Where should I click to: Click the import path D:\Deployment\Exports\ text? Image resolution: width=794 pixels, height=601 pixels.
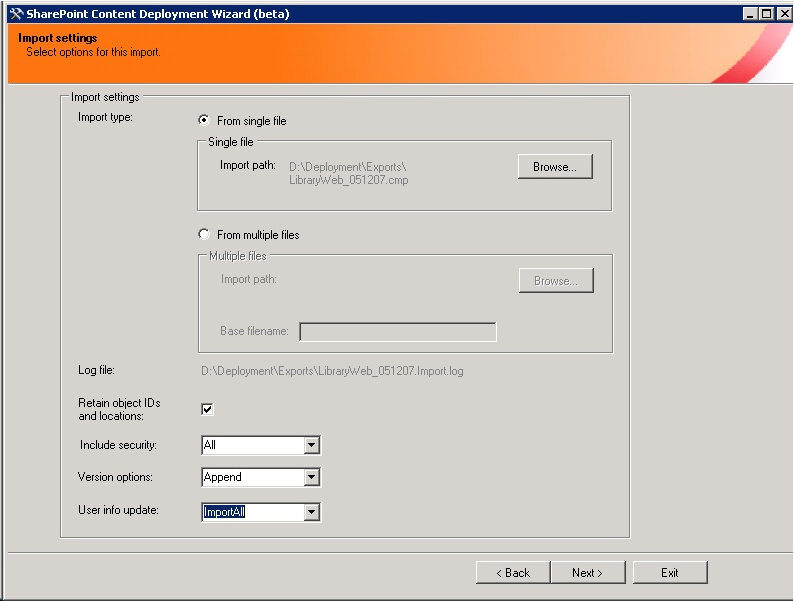click(x=348, y=167)
